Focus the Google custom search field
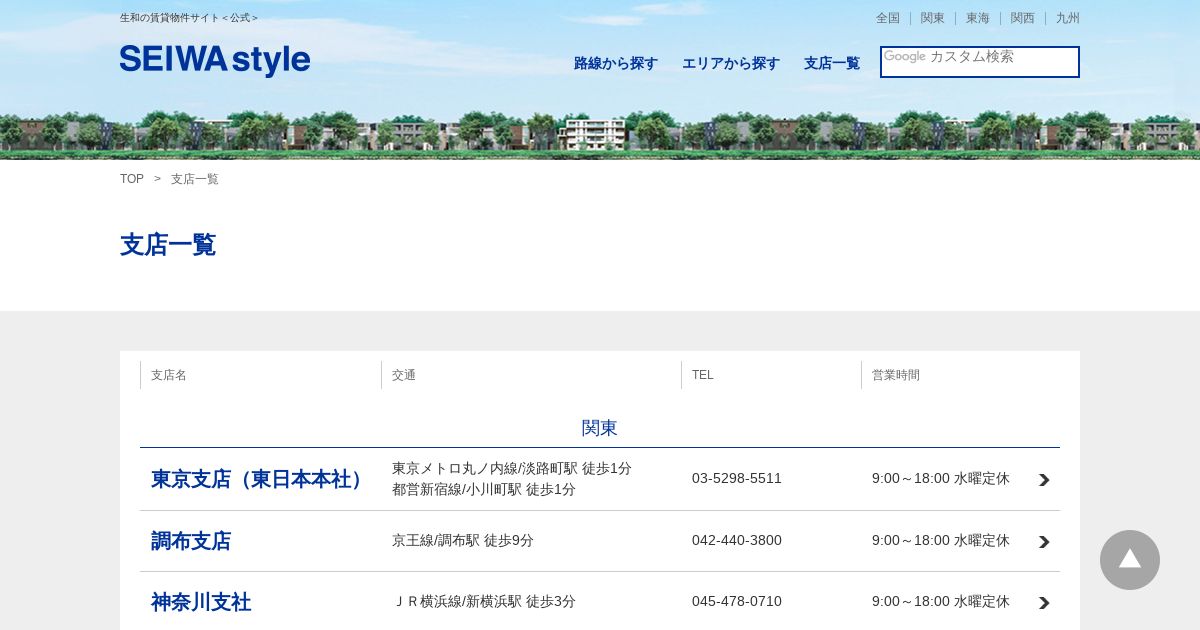 click(x=980, y=62)
